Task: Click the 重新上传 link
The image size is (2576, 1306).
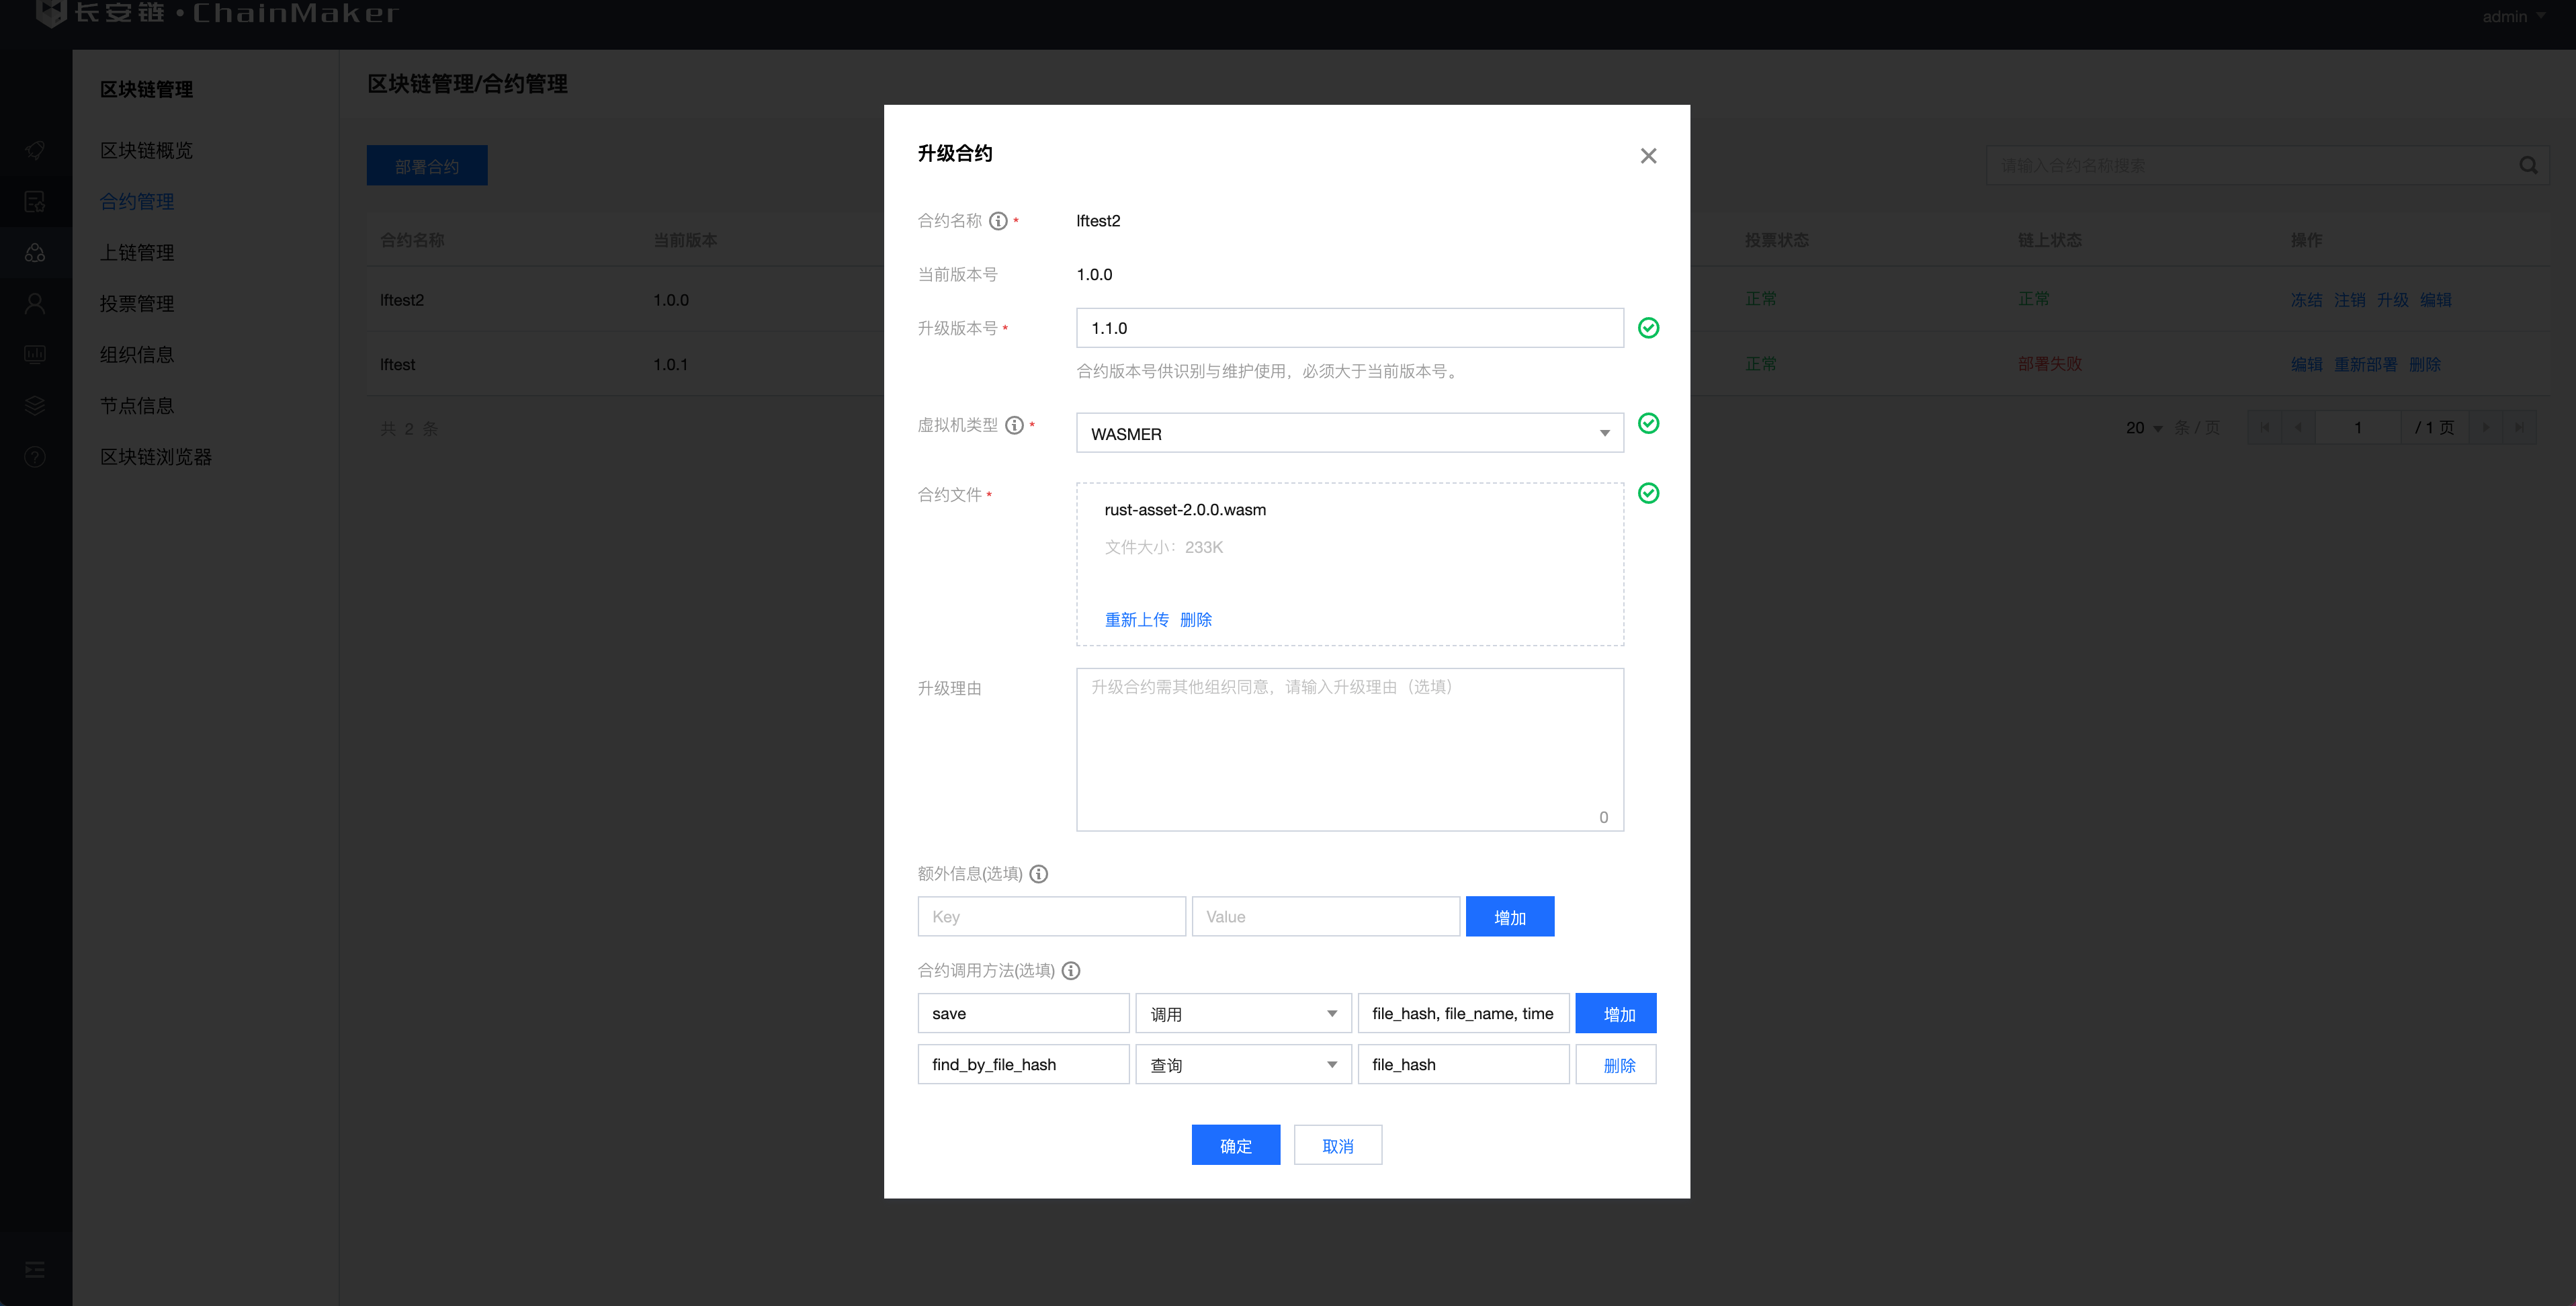Action: [1136, 620]
